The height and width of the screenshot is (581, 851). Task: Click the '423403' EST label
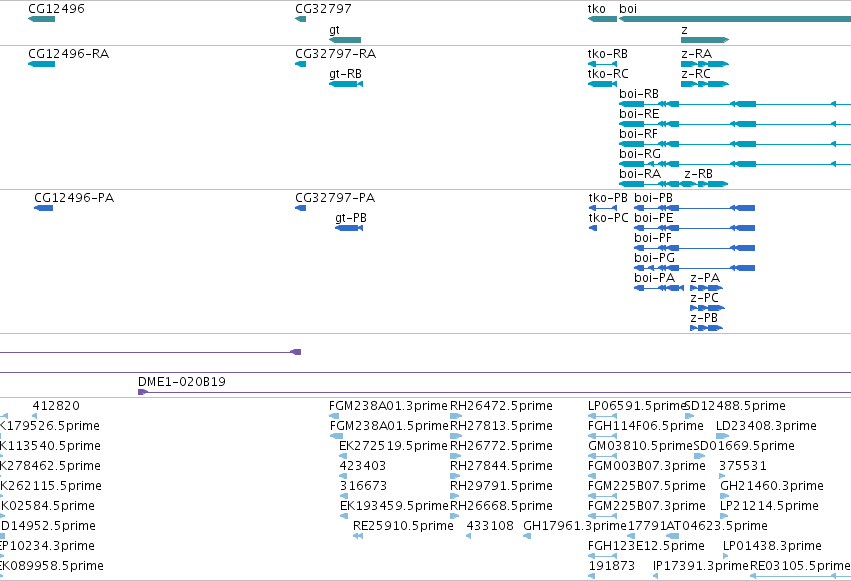pyautogui.click(x=363, y=466)
